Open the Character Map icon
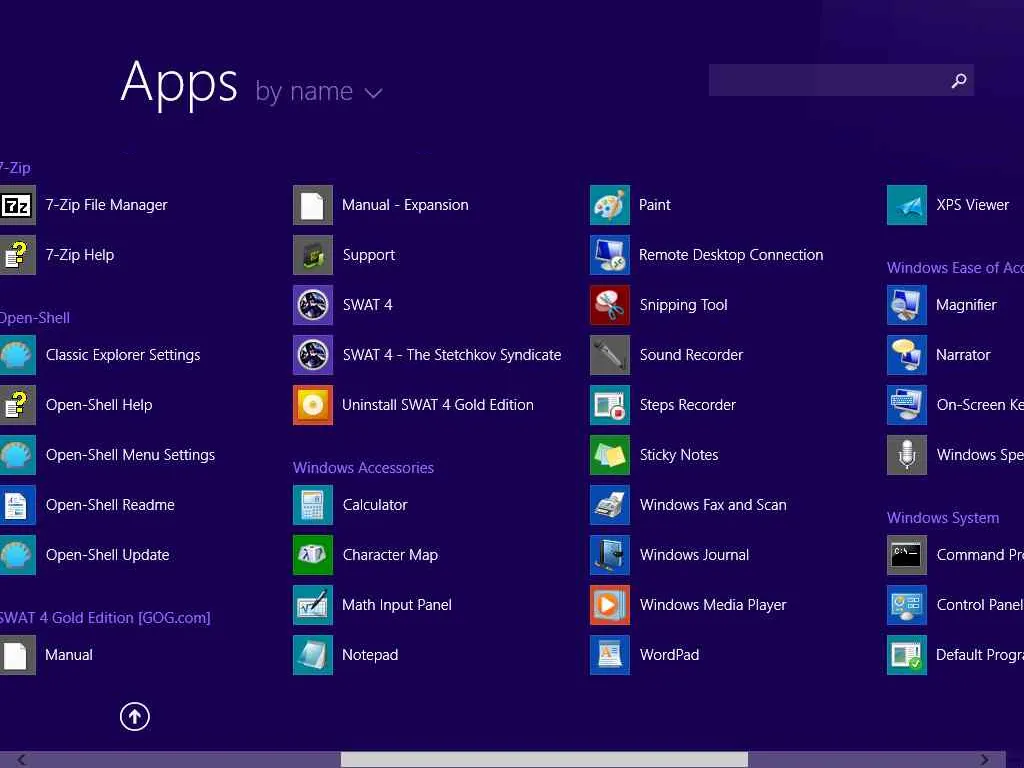The image size is (1024, 768). click(x=313, y=555)
